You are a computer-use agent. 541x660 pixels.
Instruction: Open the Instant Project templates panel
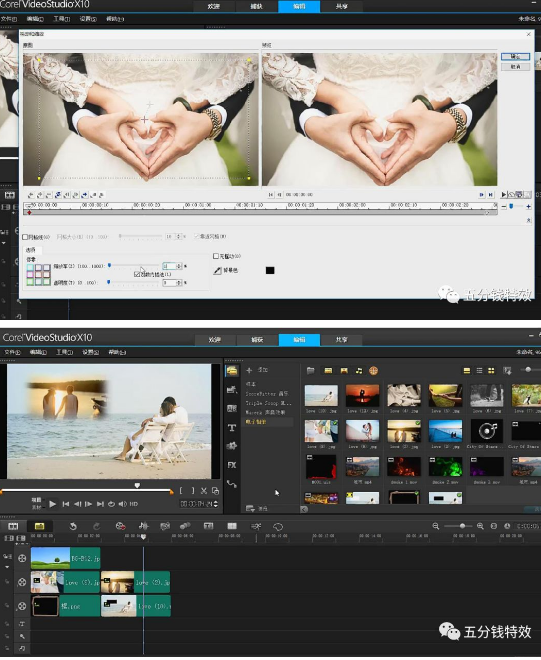point(232,390)
